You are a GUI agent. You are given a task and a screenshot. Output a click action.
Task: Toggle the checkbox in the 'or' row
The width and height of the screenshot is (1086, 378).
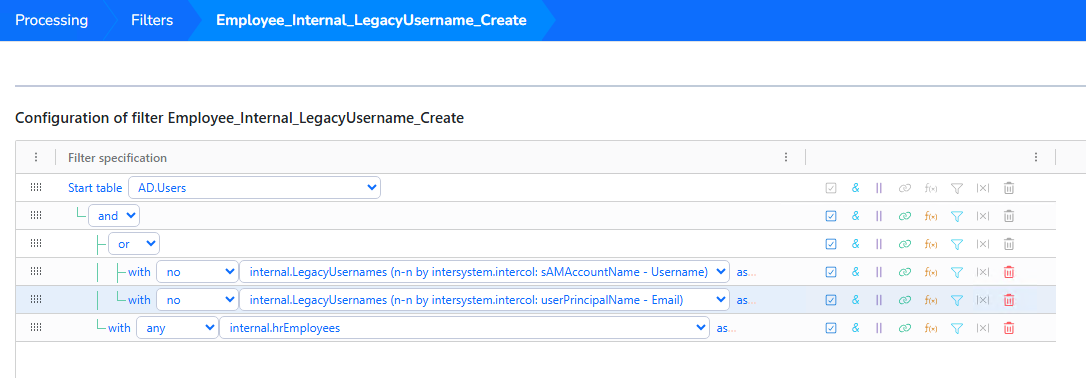click(x=831, y=244)
